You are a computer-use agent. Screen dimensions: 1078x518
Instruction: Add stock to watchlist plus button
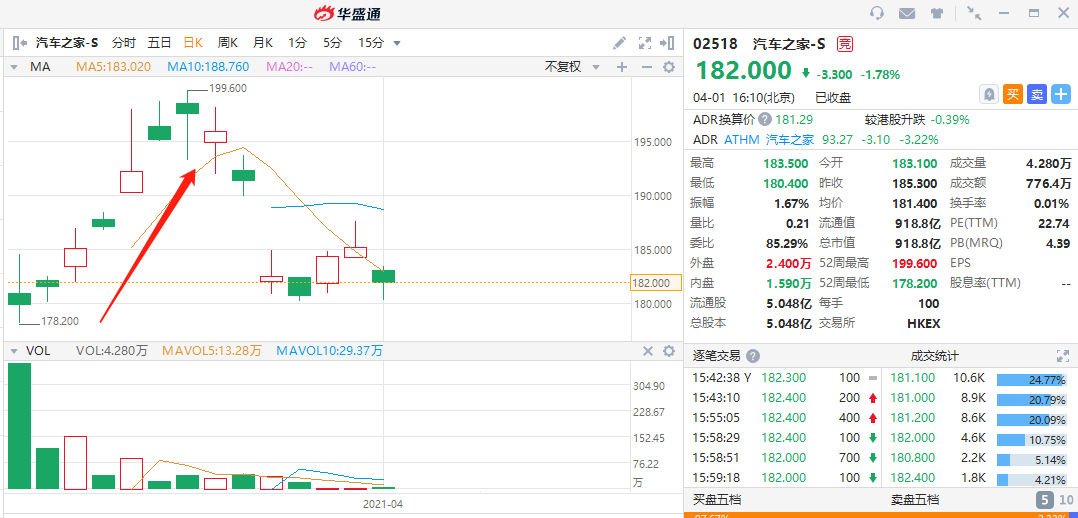[1061, 94]
